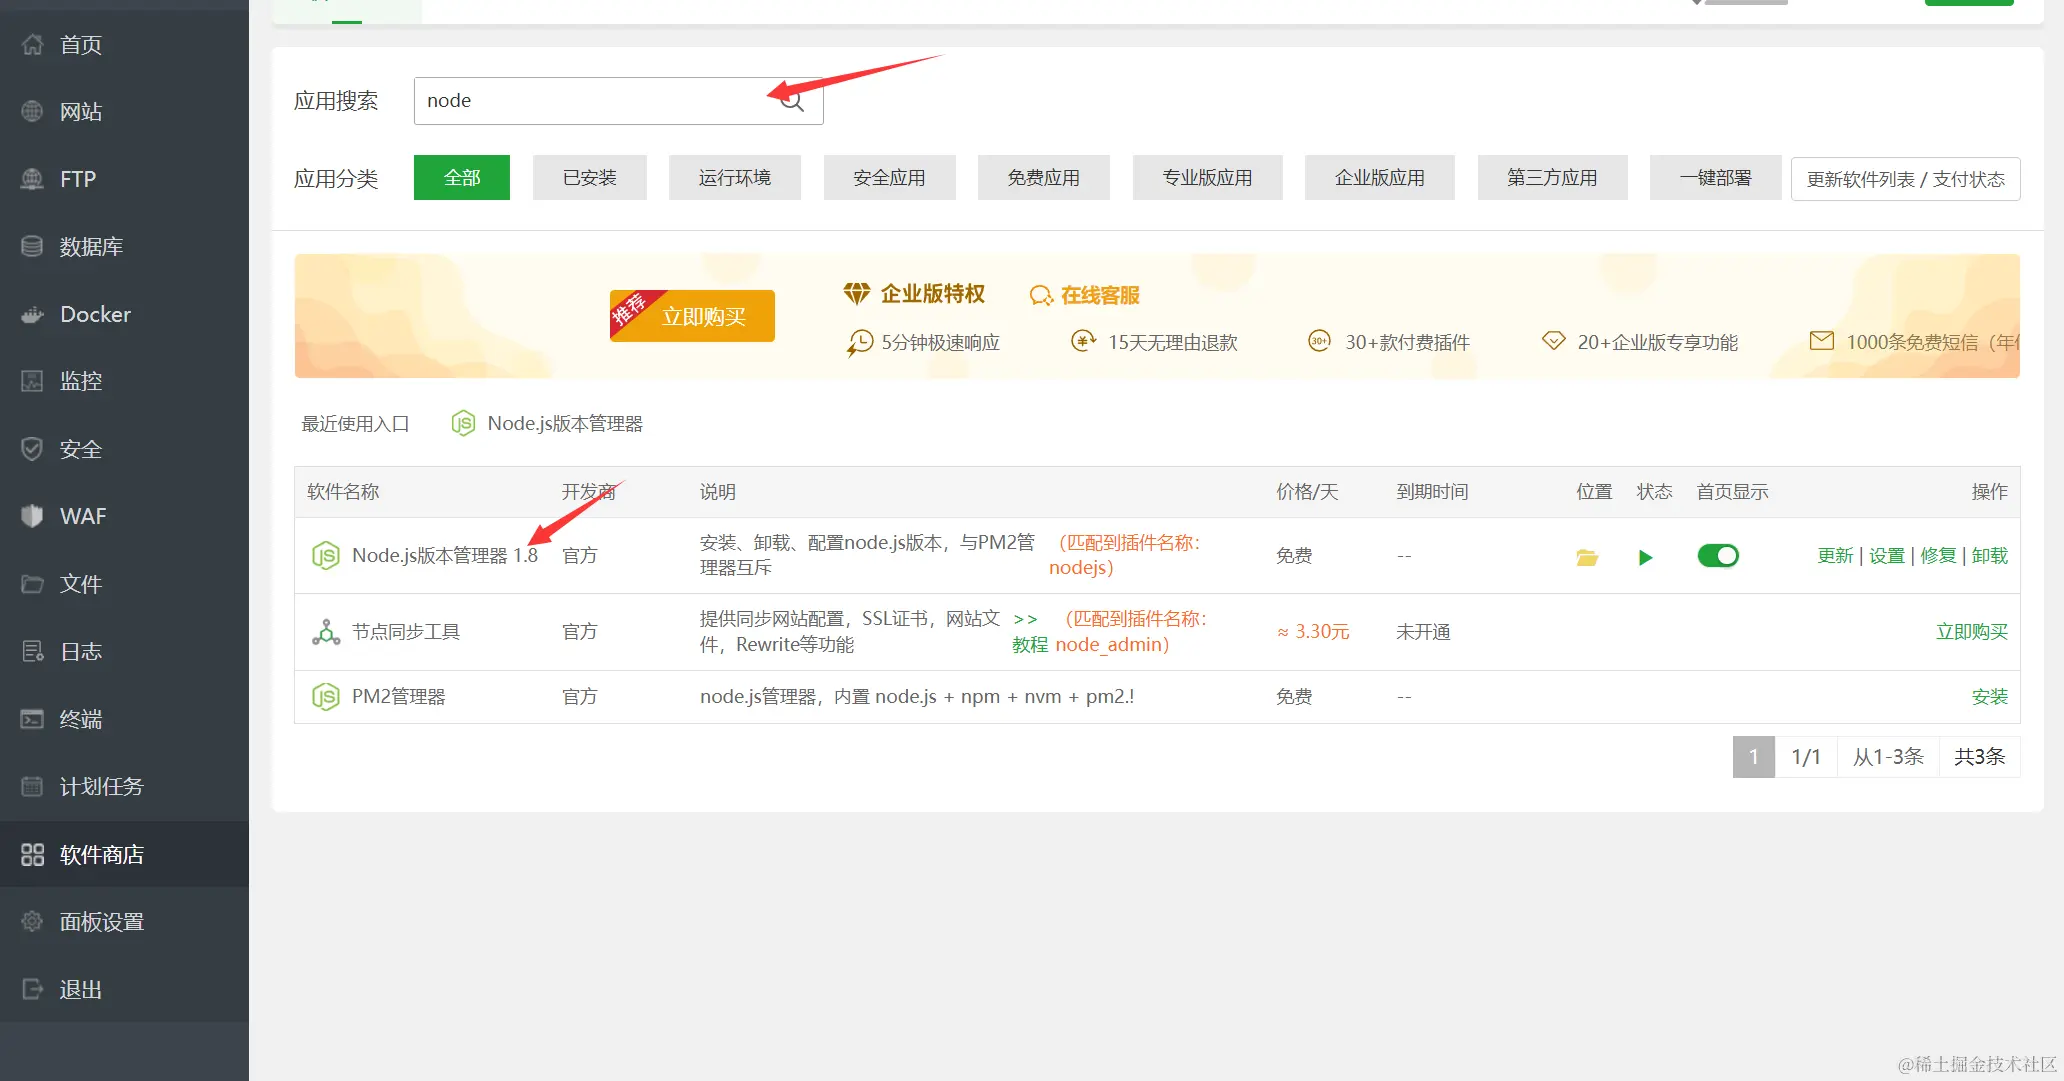Open the 监控 monitoring section
This screenshot has height=1081, width=2064.
81,381
